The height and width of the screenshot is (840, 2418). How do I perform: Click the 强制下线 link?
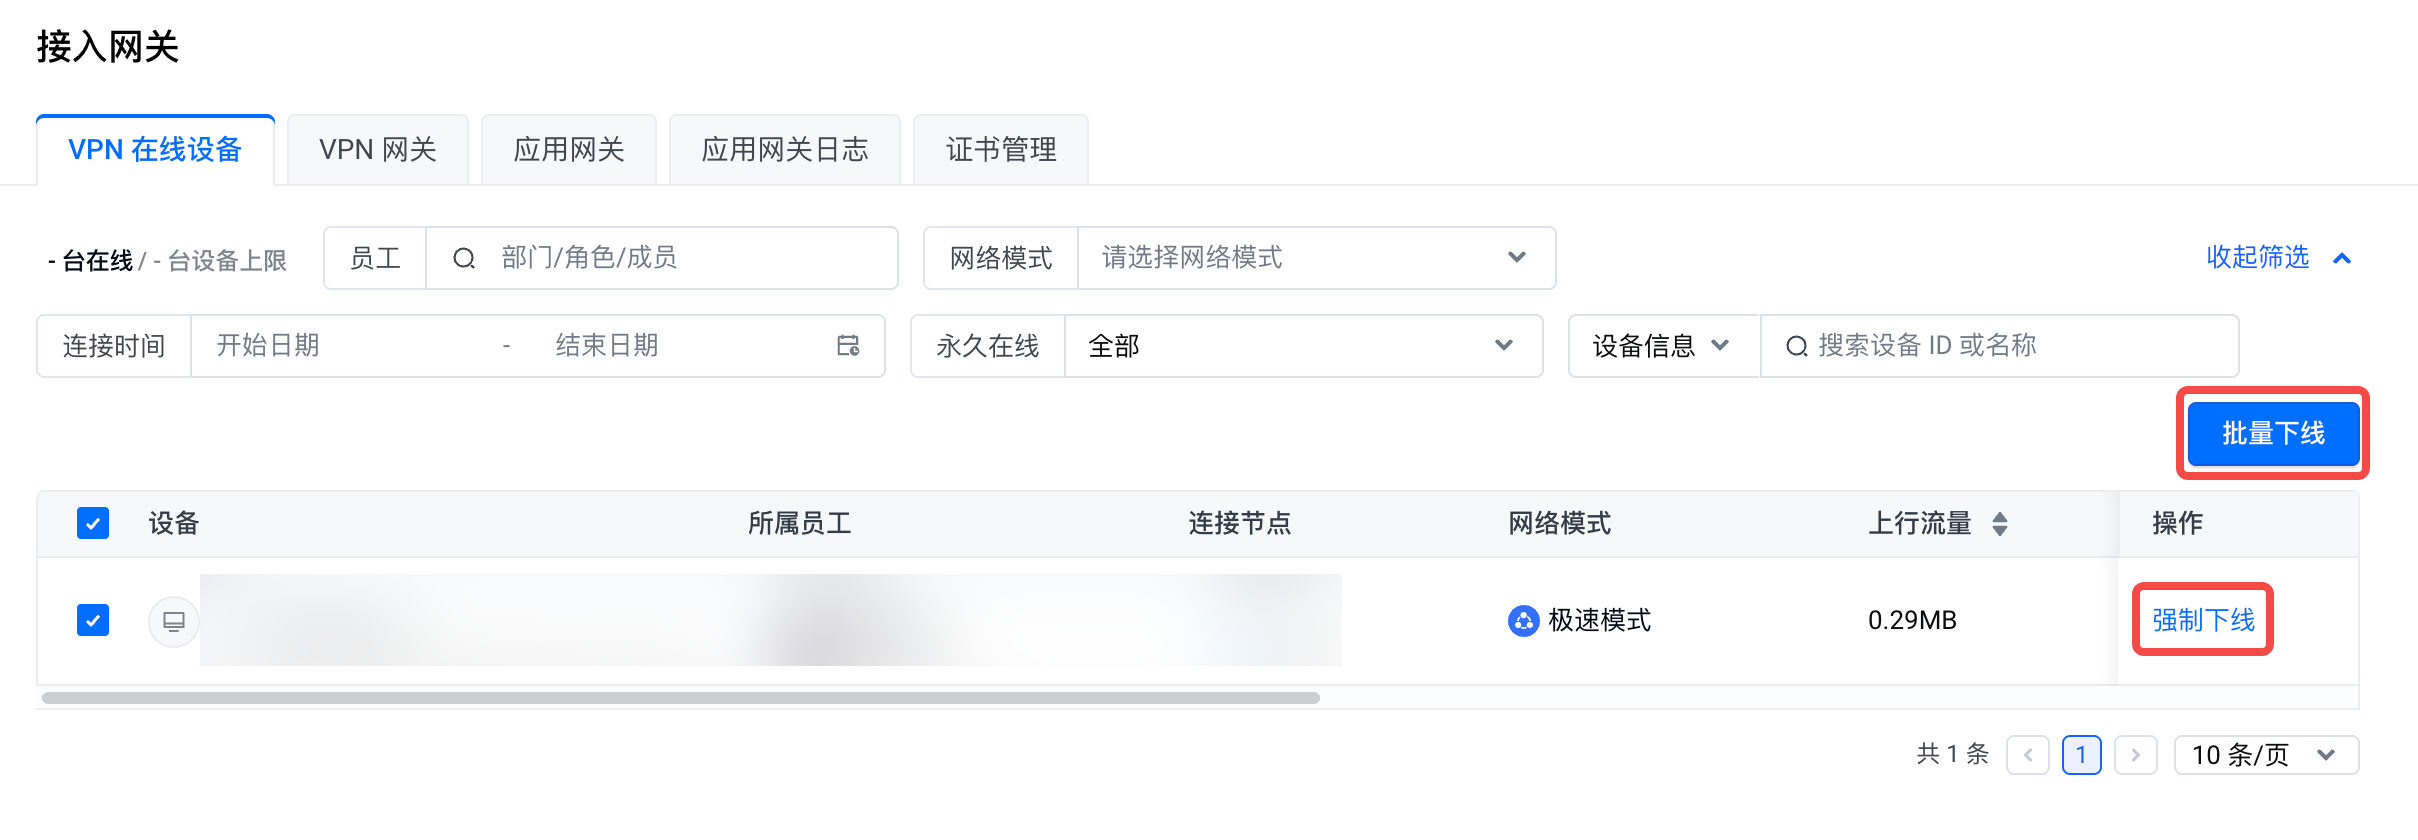2203,620
